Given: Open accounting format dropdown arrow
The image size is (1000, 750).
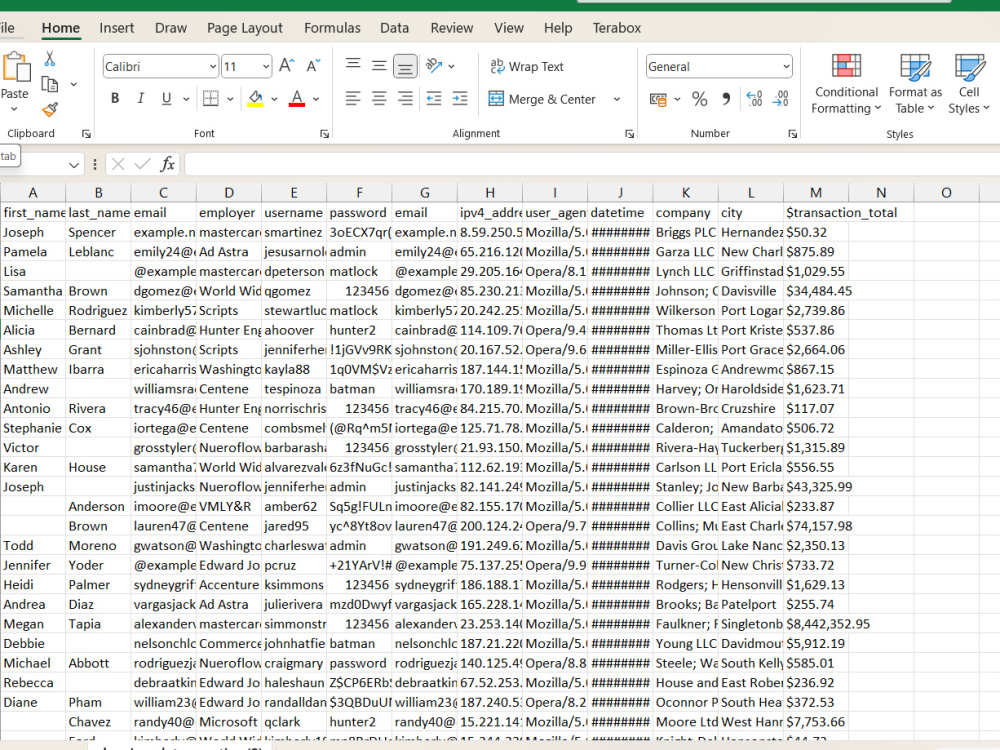Looking at the screenshot, I should click(677, 99).
